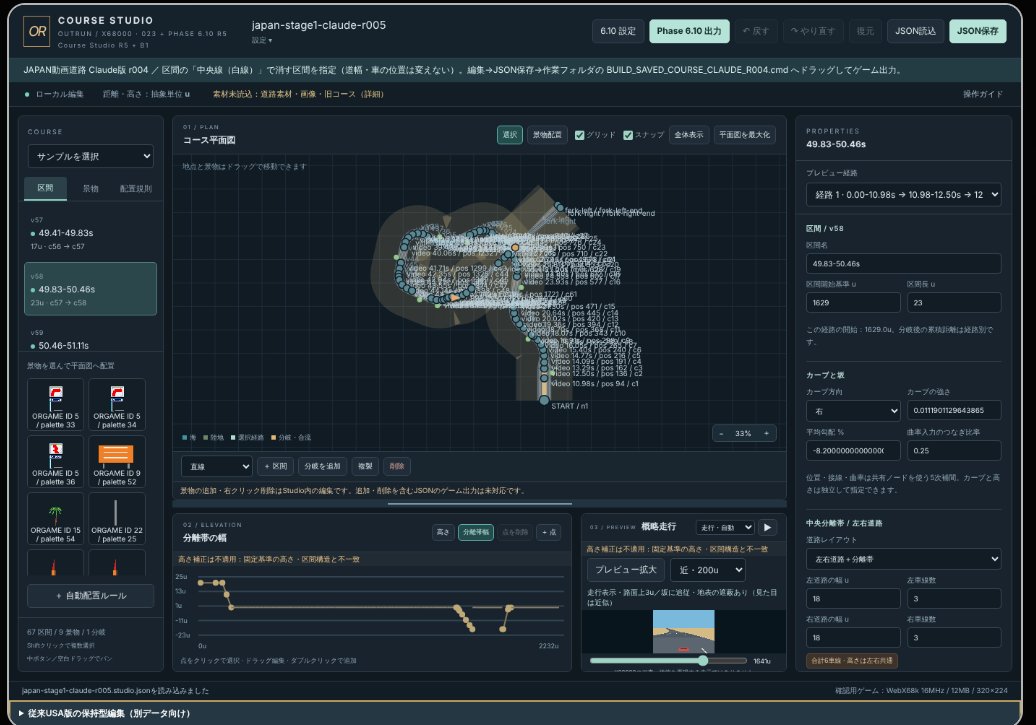Expand the 従来USA版の保持型編集 section

pyautogui.click(x=106, y=713)
